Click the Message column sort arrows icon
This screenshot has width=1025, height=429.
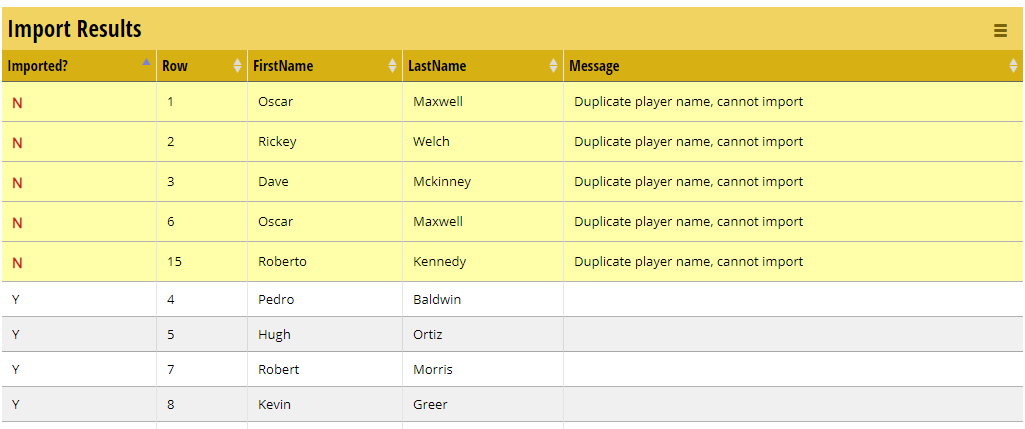[1013, 66]
